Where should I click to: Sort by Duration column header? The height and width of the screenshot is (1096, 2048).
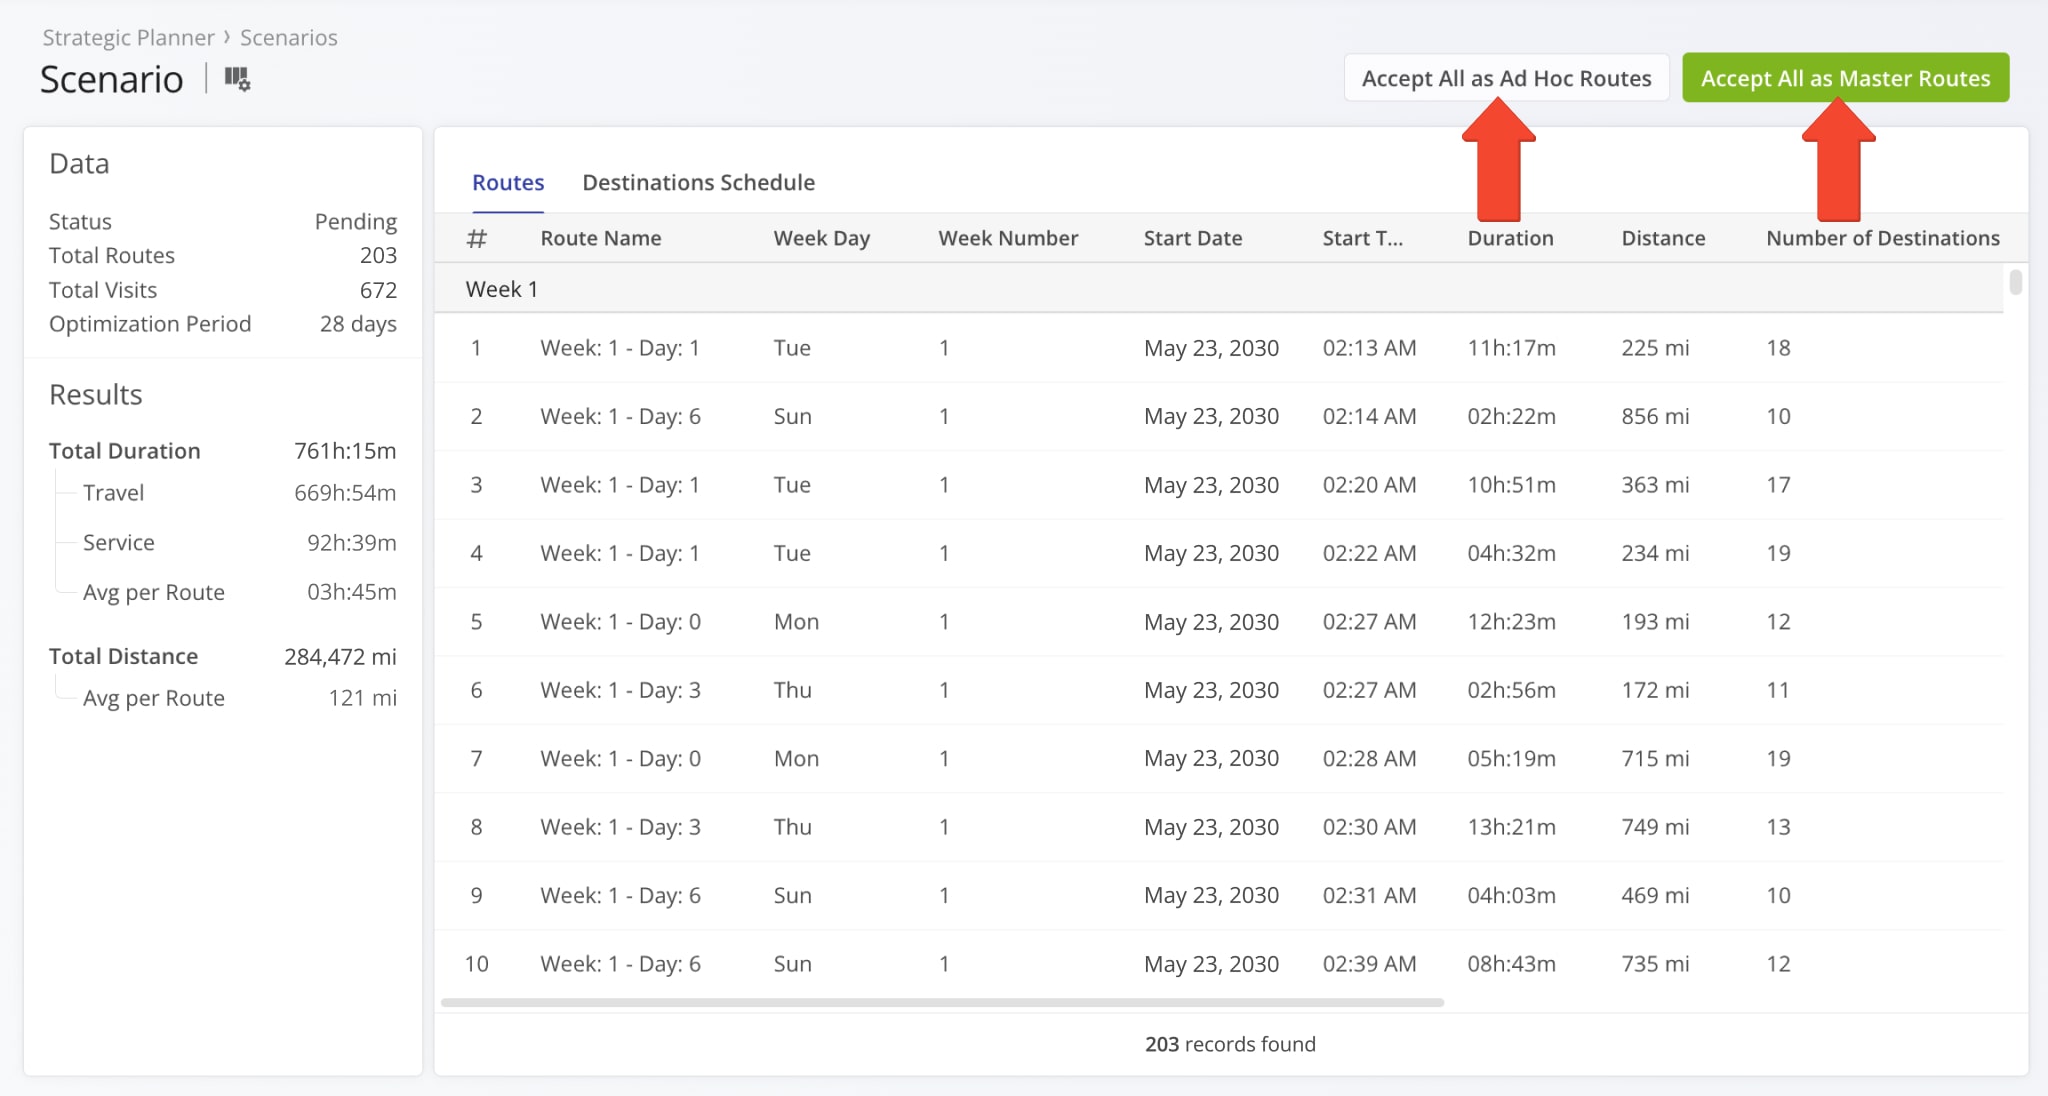tap(1510, 238)
